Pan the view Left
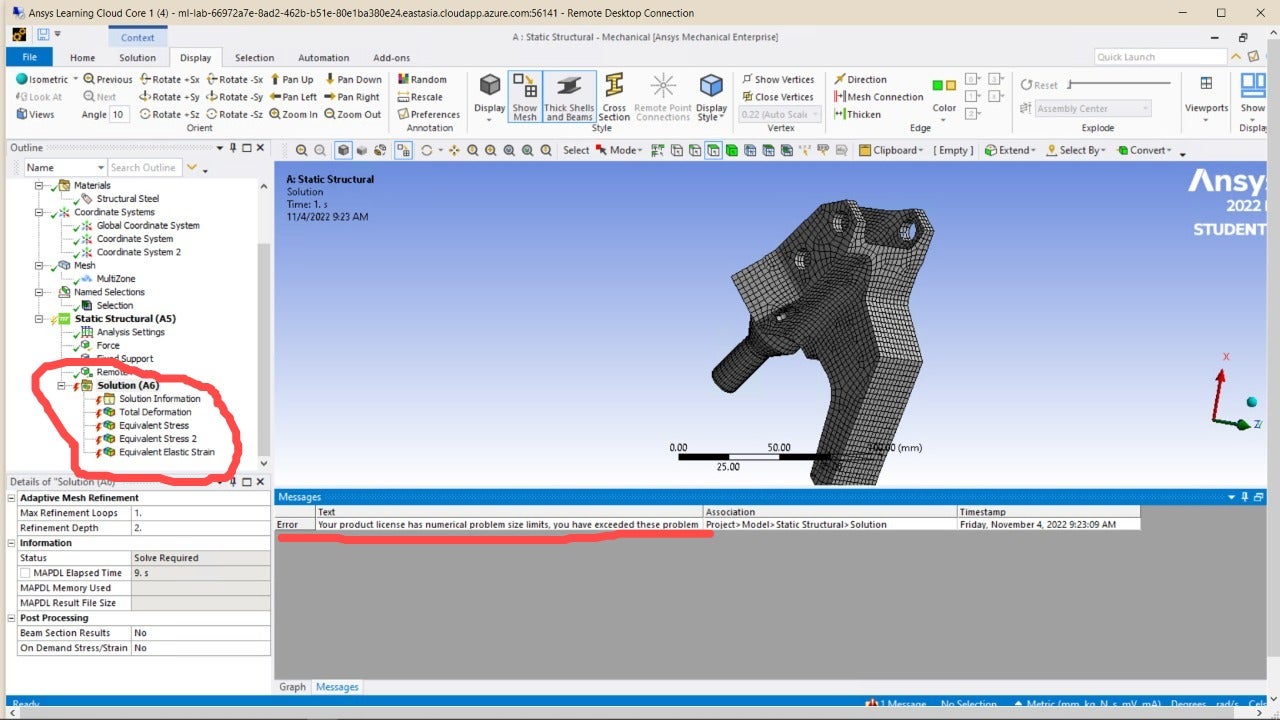 (x=293, y=97)
